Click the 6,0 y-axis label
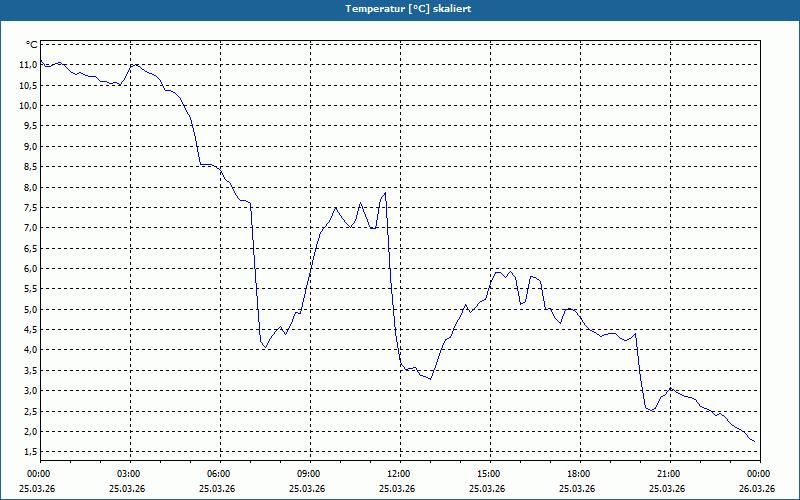Image resolution: width=800 pixels, height=500 pixels. 31,268
